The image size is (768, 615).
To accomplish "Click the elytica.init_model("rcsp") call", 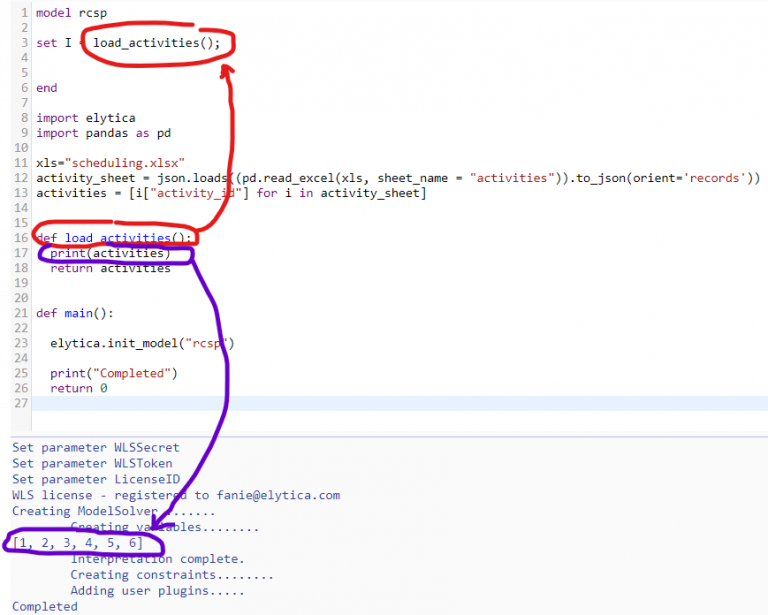I will click(x=142, y=343).
